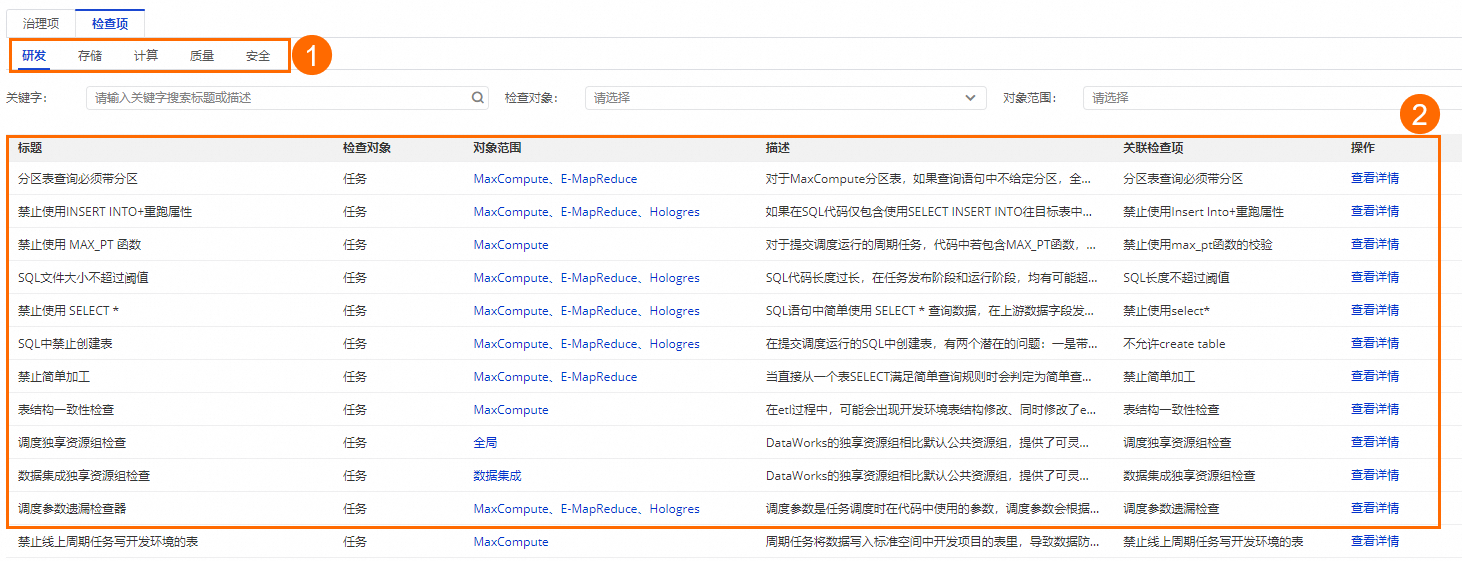The height and width of the screenshot is (561, 1462).
Task: Click the 数据集成 scope cell
Action: [x=497, y=476]
